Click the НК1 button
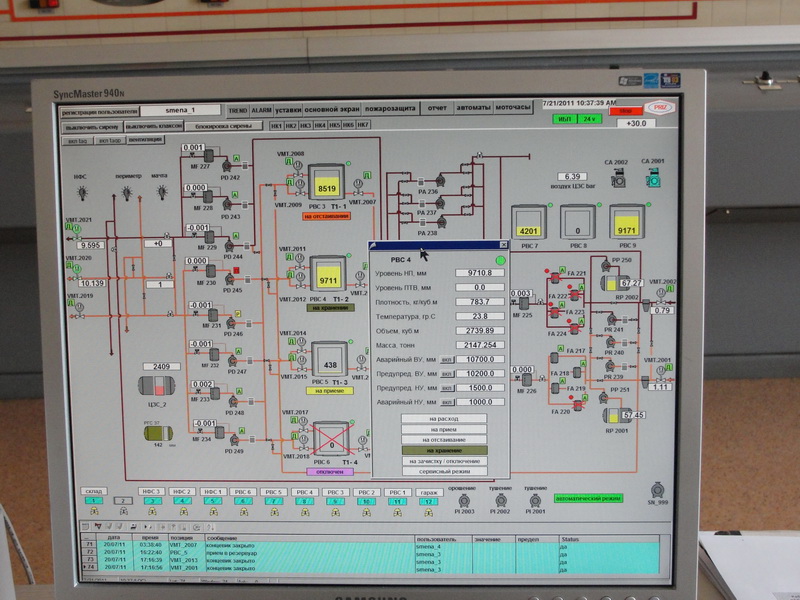The height and width of the screenshot is (600, 800). tap(276, 125)
